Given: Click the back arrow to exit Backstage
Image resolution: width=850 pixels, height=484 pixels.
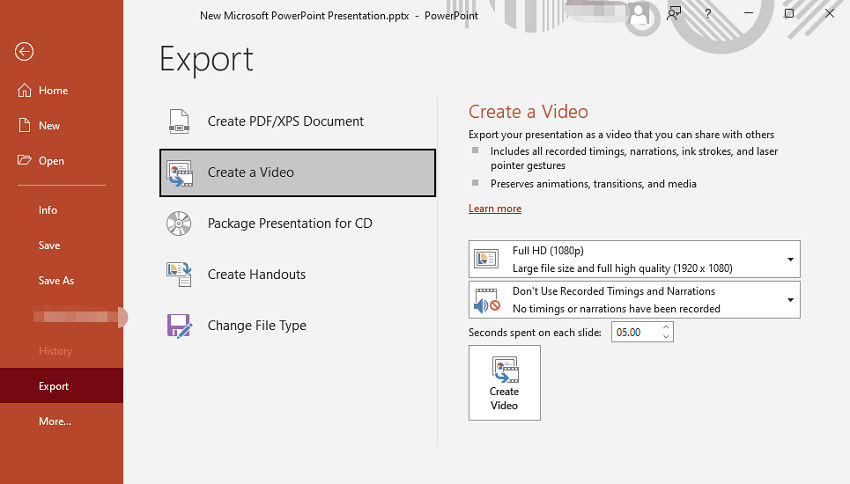Looking at the screenshot, I should 24,51.
